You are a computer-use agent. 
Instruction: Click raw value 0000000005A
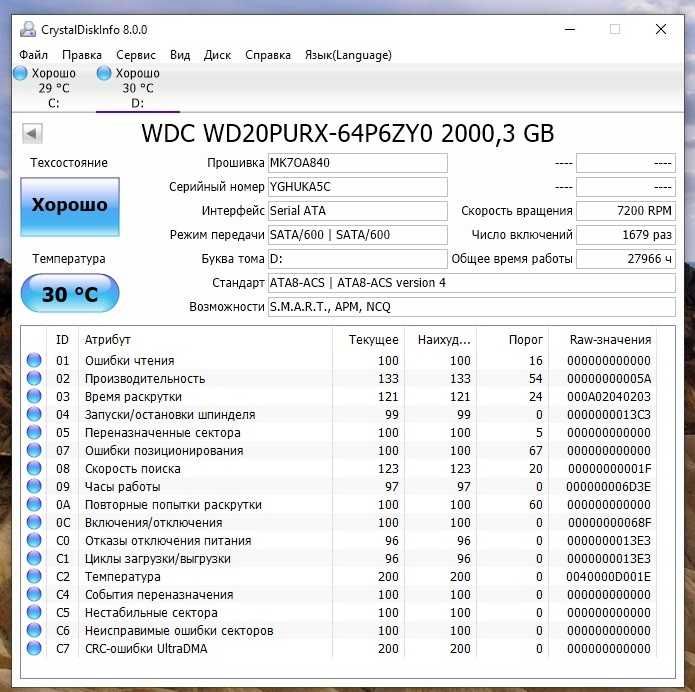coord(609,379)
